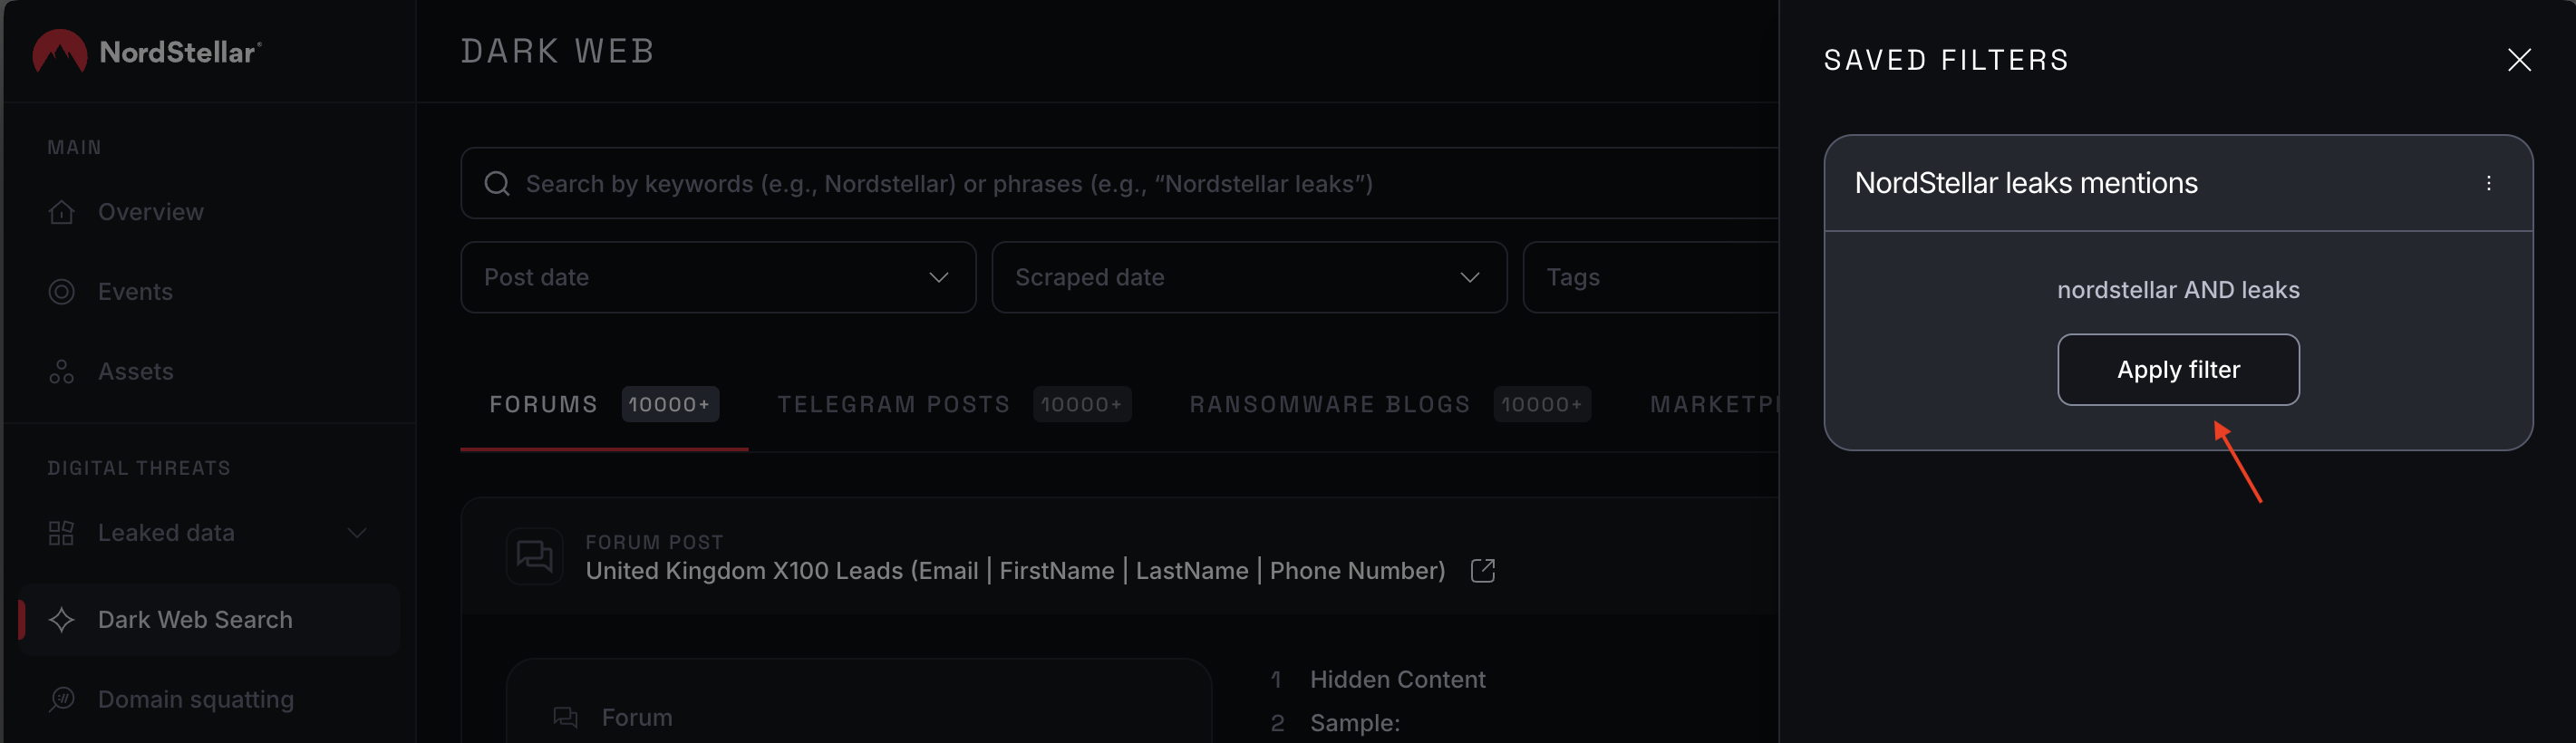Image resolution: width=2576 pixels, height=743 pixels.
Task: Open the Tags filter dropdown
Action: click(1651, 277)
